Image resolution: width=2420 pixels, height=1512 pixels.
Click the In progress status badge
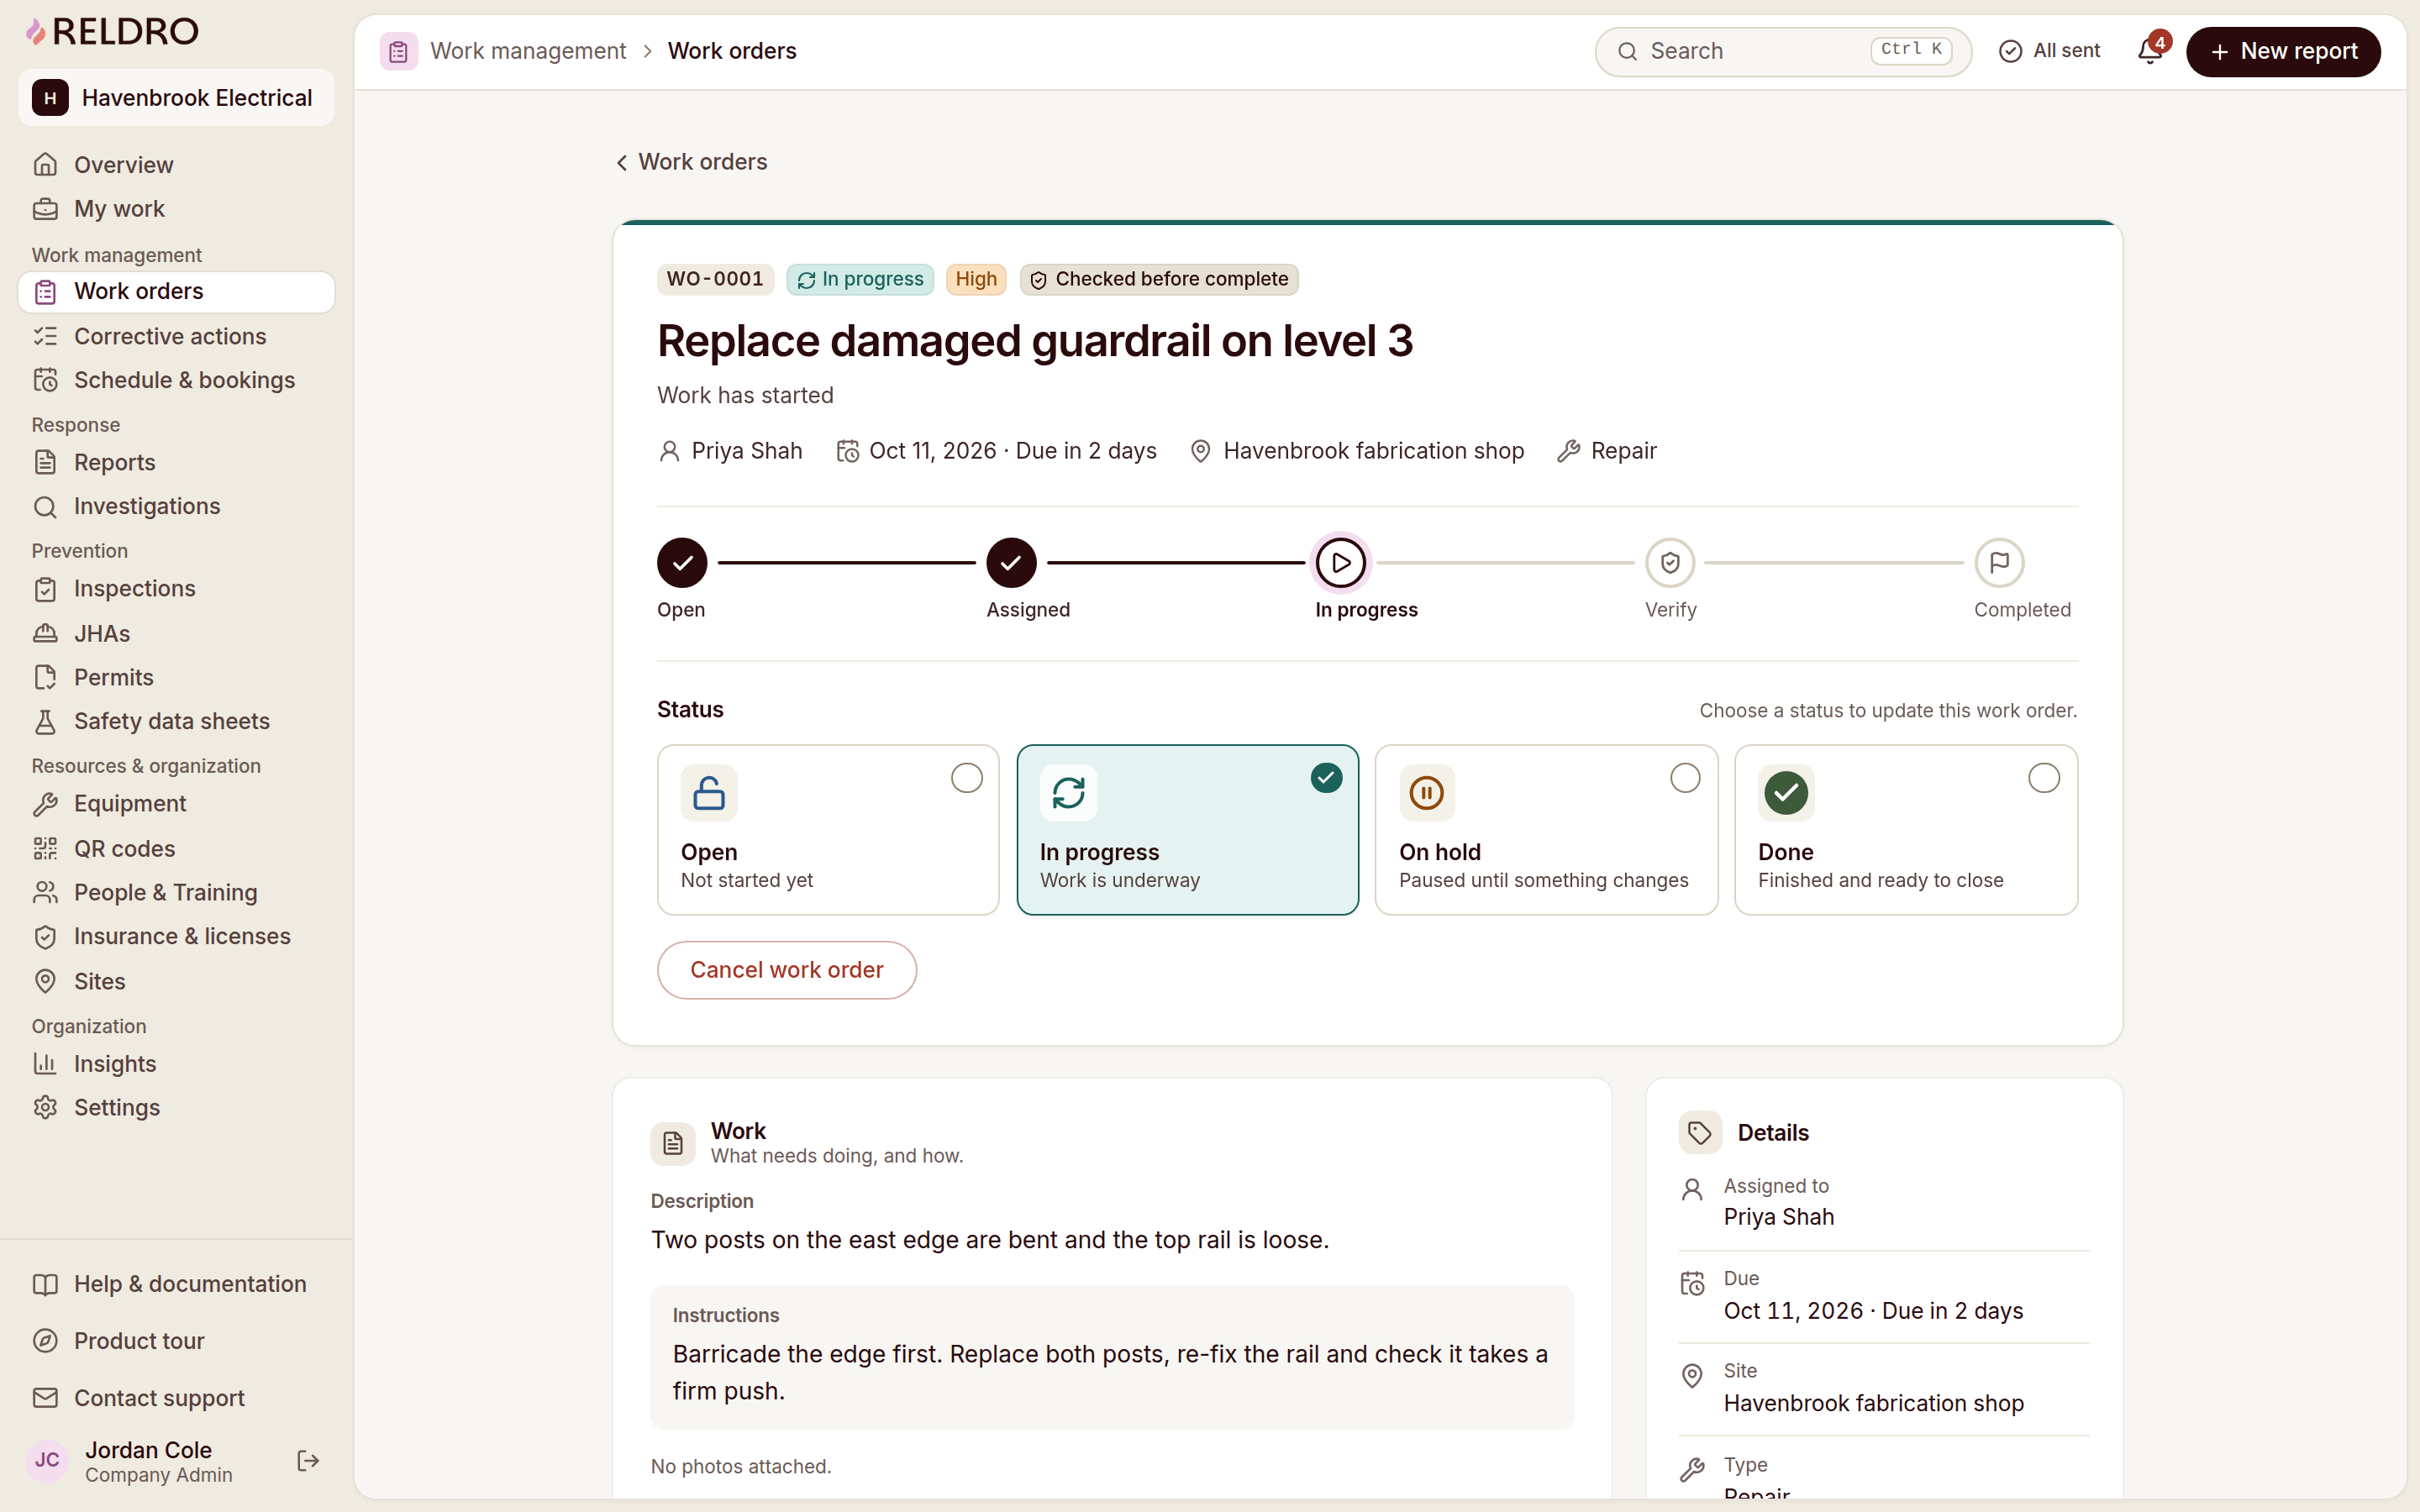click(x=860, y=280)
